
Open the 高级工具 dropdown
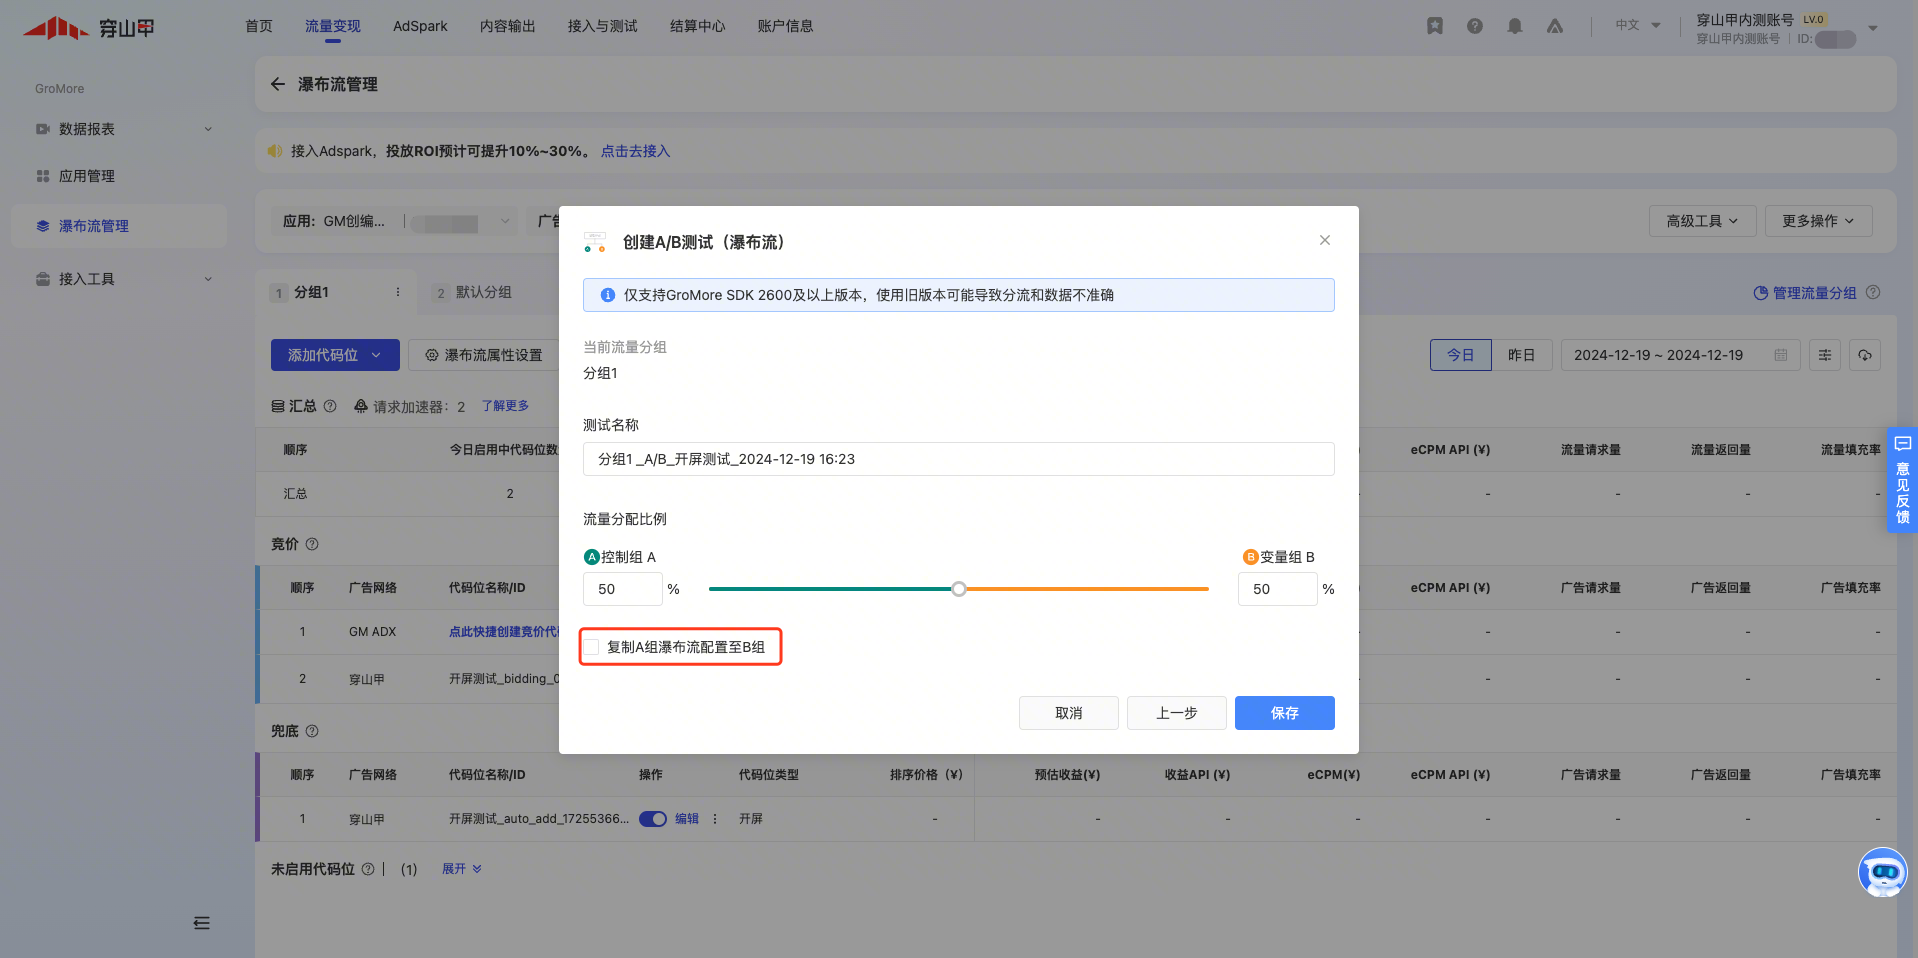(1702, 221)
